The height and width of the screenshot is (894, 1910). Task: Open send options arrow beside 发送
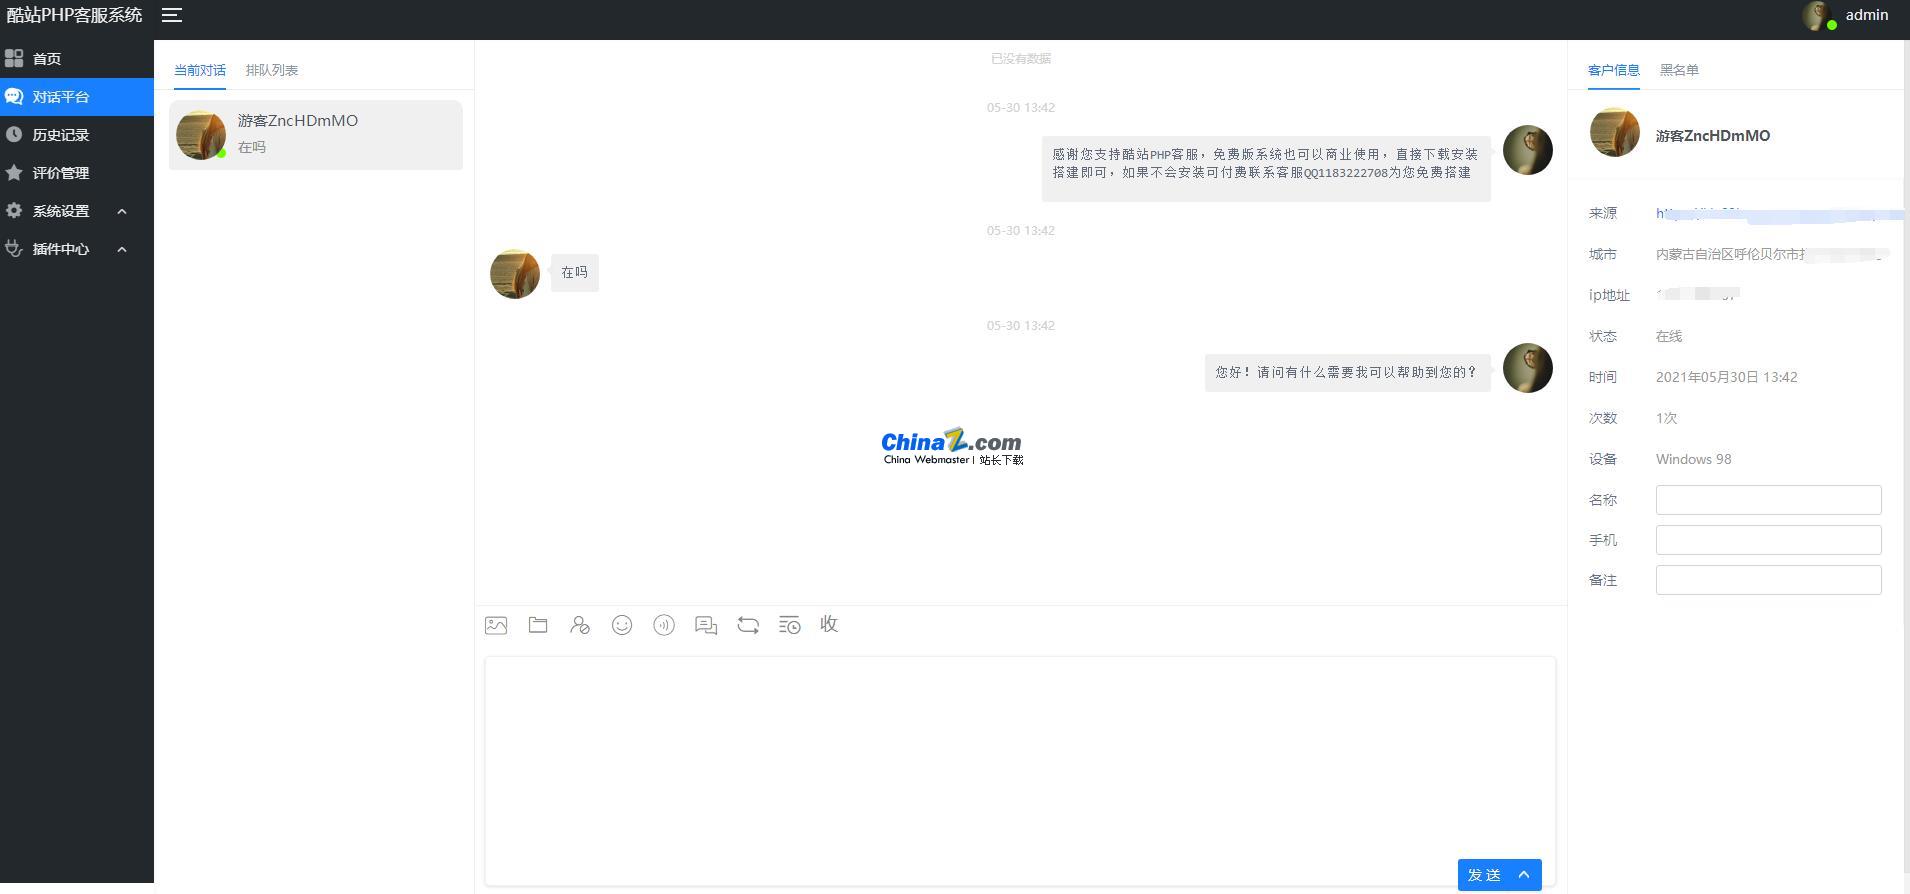1525,874
